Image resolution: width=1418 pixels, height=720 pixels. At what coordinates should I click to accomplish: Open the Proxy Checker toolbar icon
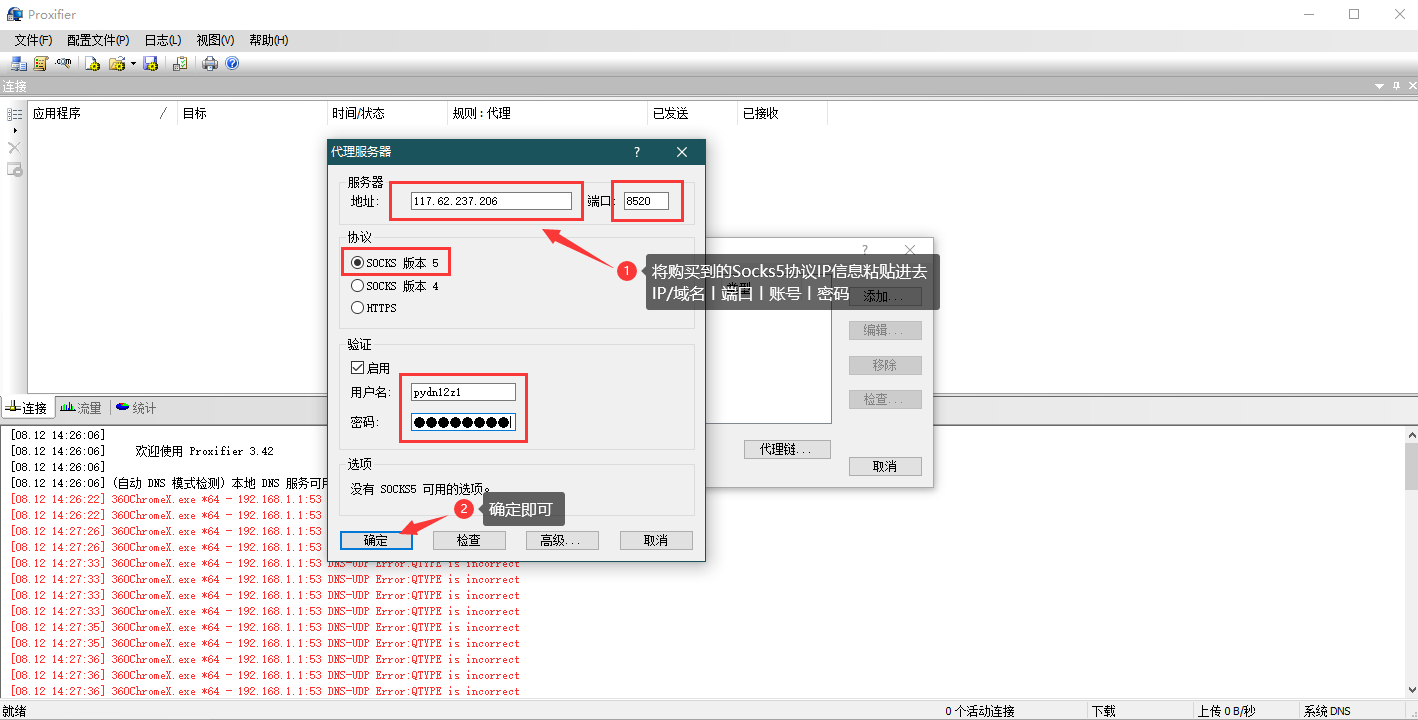pyautogui.click(x=180, y=63)
